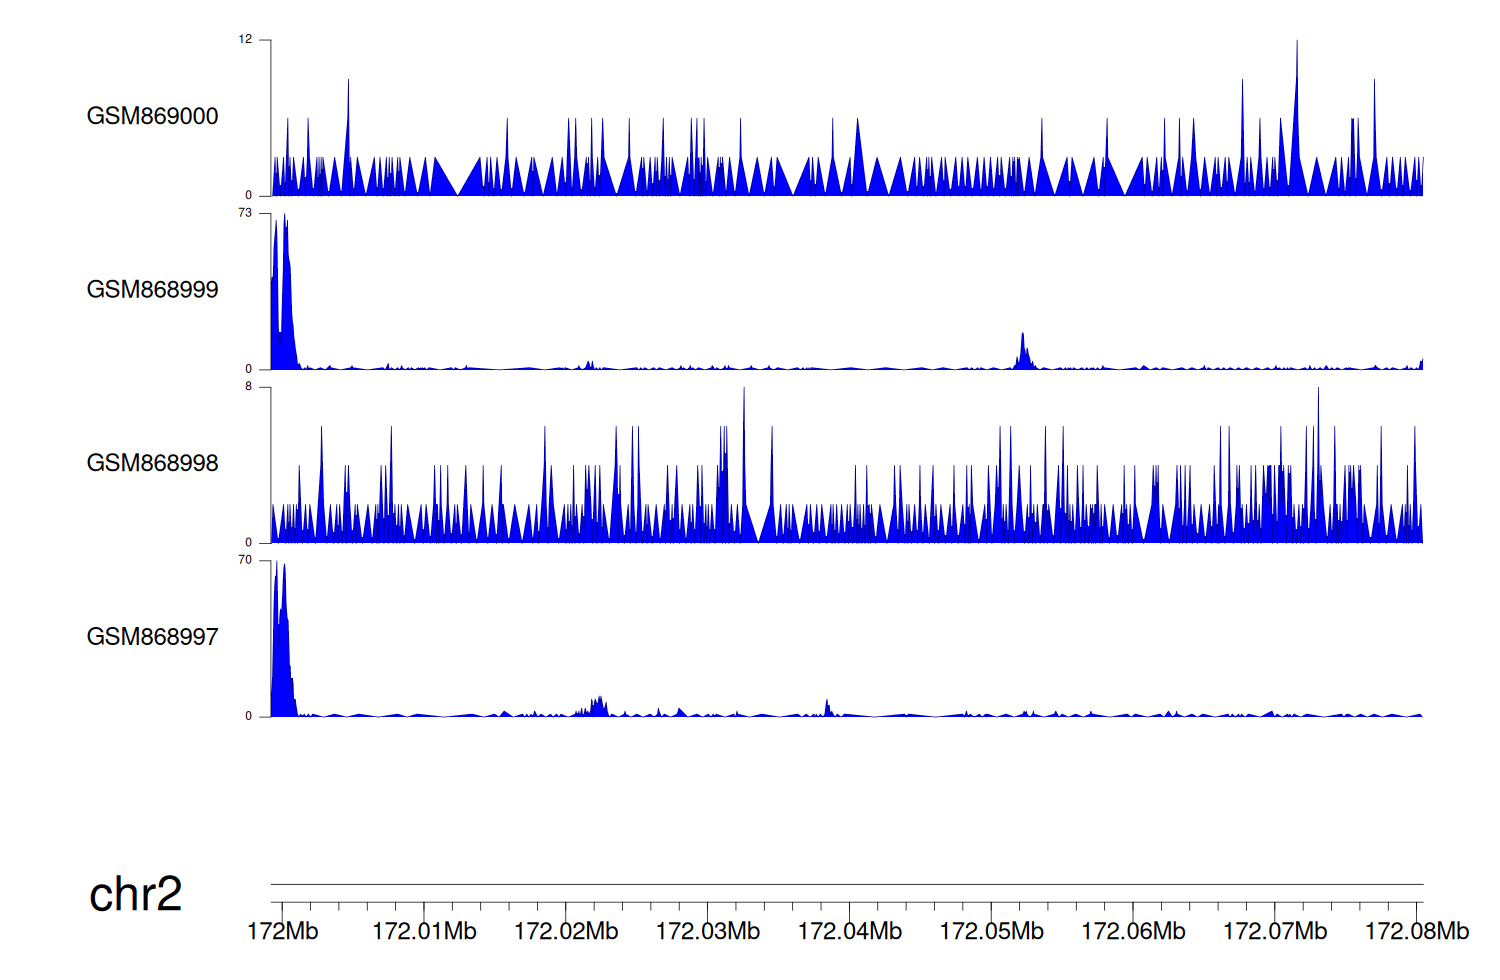Viewport: 1500px width, 980px height.
Task: Click the y-axis maximum value 73
Action: coord(245,213)
